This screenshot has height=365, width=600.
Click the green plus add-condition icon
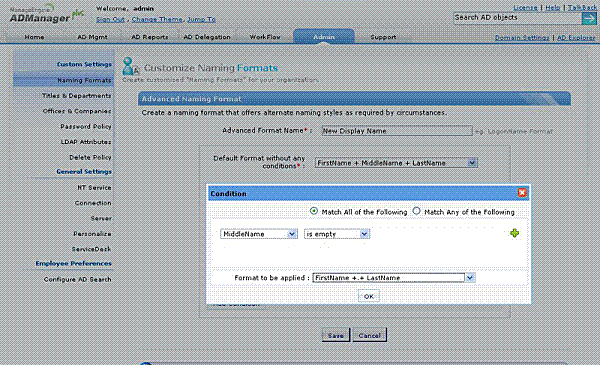point(514,233)
